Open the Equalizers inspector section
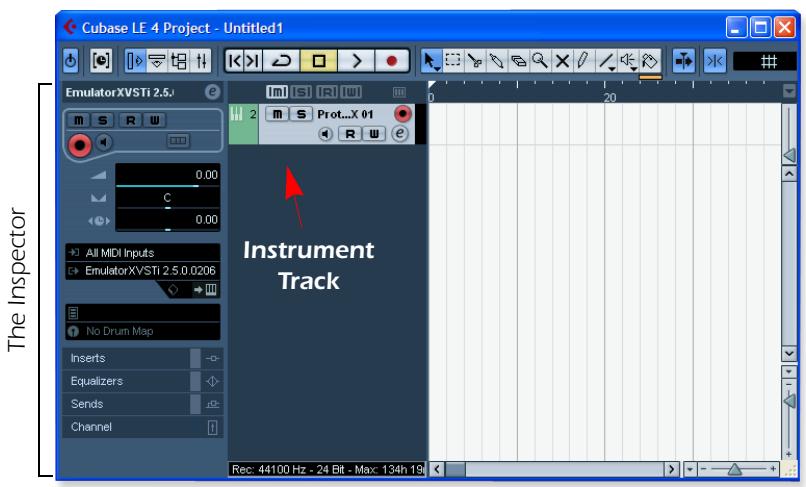Screen dimensions: 806x487 point(125,380)
